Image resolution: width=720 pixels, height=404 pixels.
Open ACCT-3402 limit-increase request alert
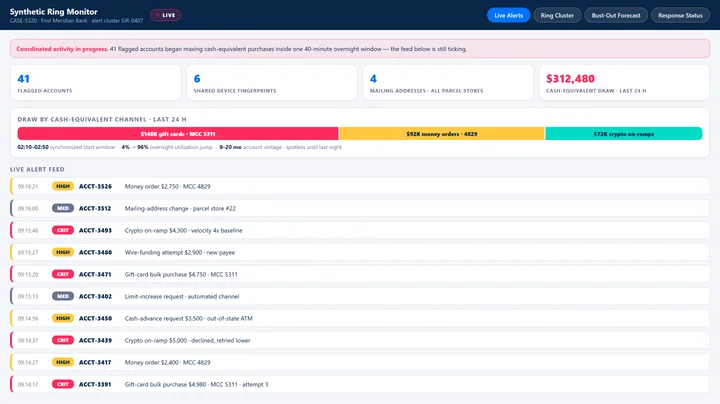pyautogui.click(x=360, y=297)
